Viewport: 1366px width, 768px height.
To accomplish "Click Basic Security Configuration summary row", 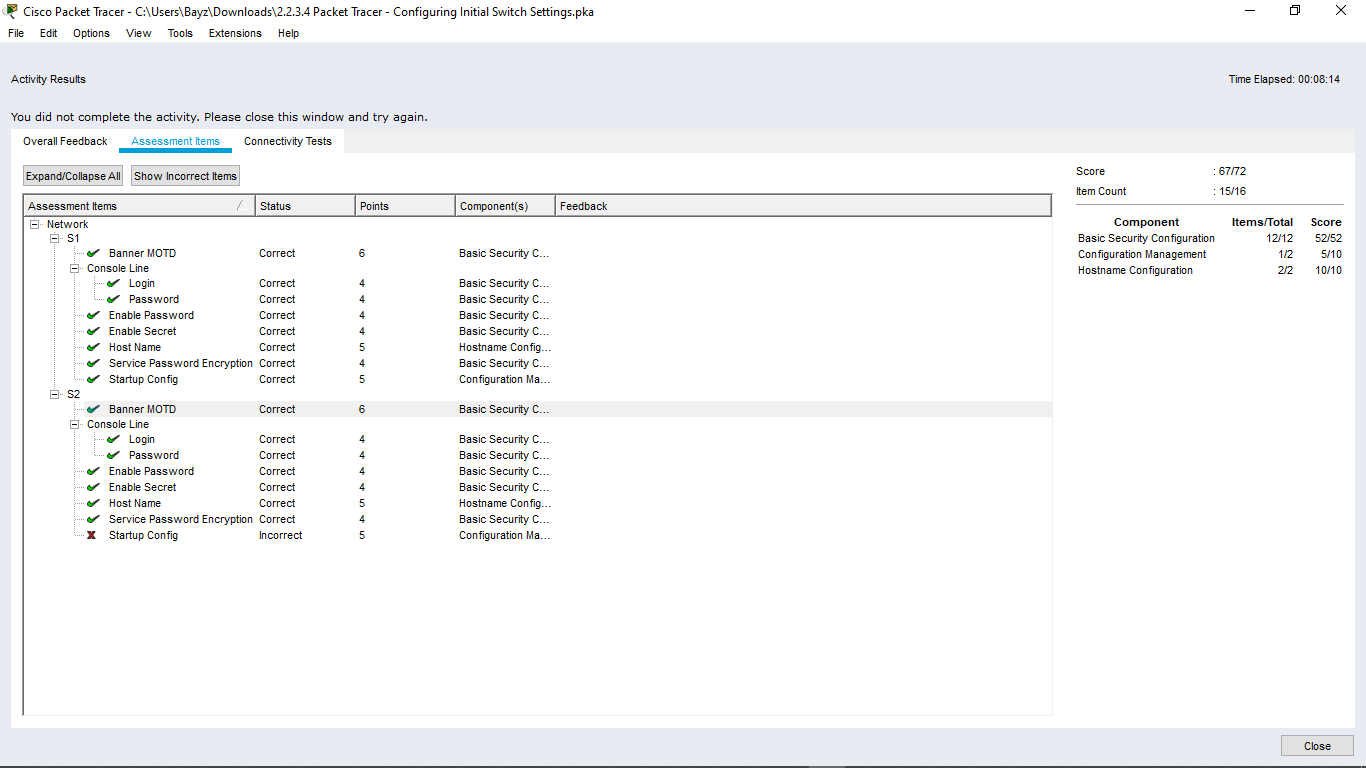I will coord(1209,238).
